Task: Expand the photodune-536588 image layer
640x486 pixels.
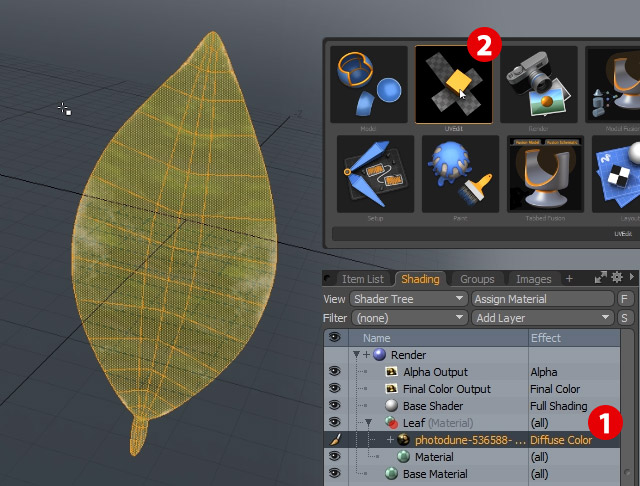Action: coord(390,440)
